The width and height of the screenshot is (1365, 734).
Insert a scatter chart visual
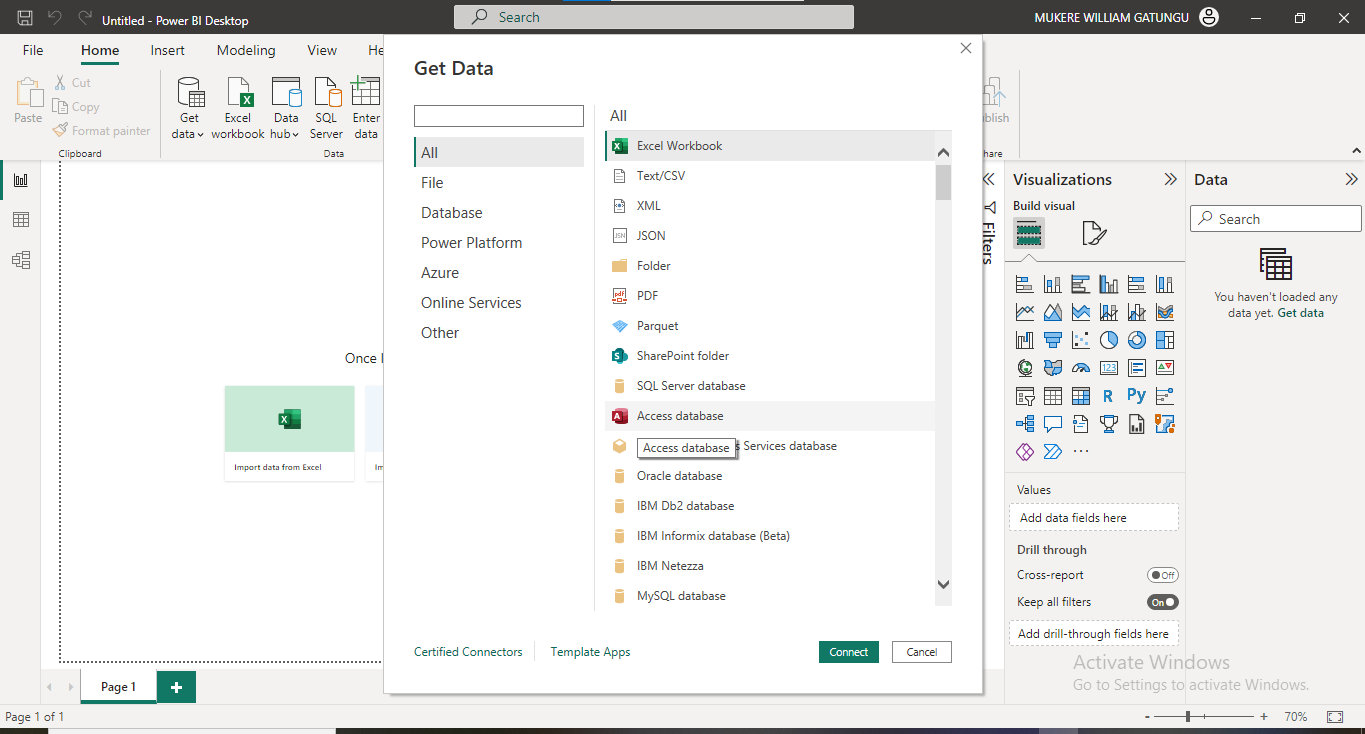1080,340
